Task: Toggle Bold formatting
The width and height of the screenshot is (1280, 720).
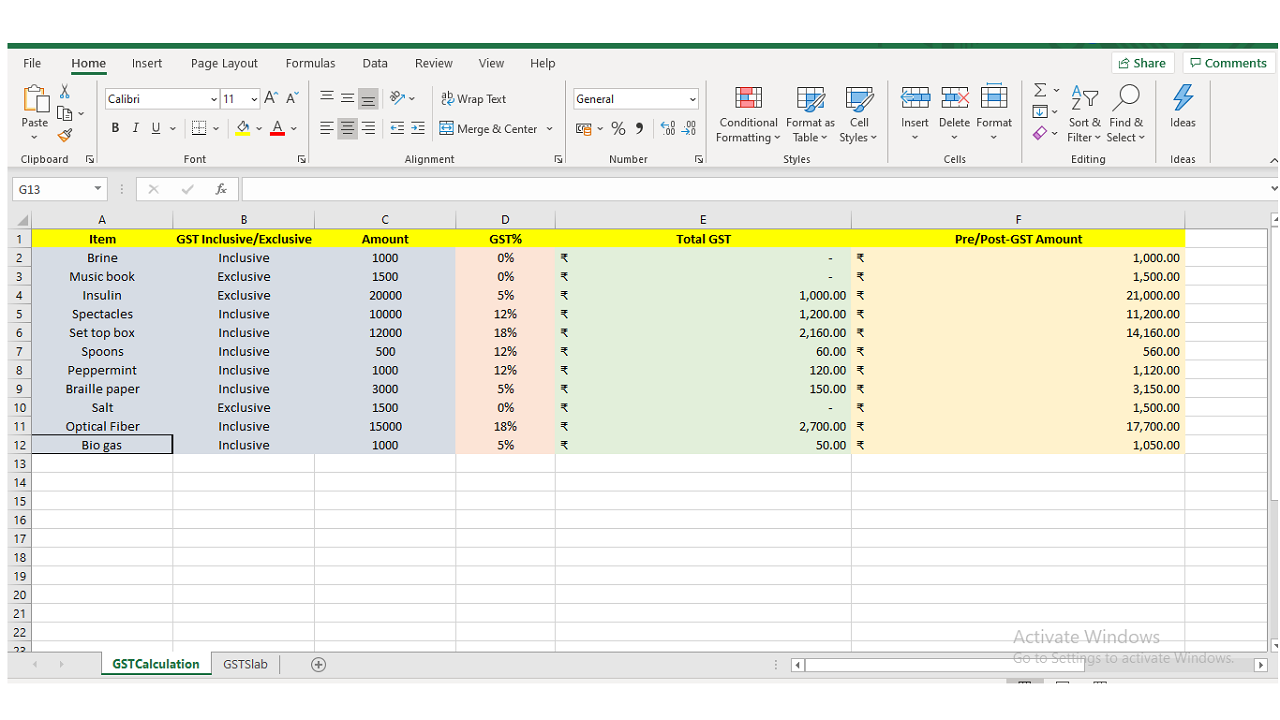Action: pyautogui.click(x=115, y=128)
